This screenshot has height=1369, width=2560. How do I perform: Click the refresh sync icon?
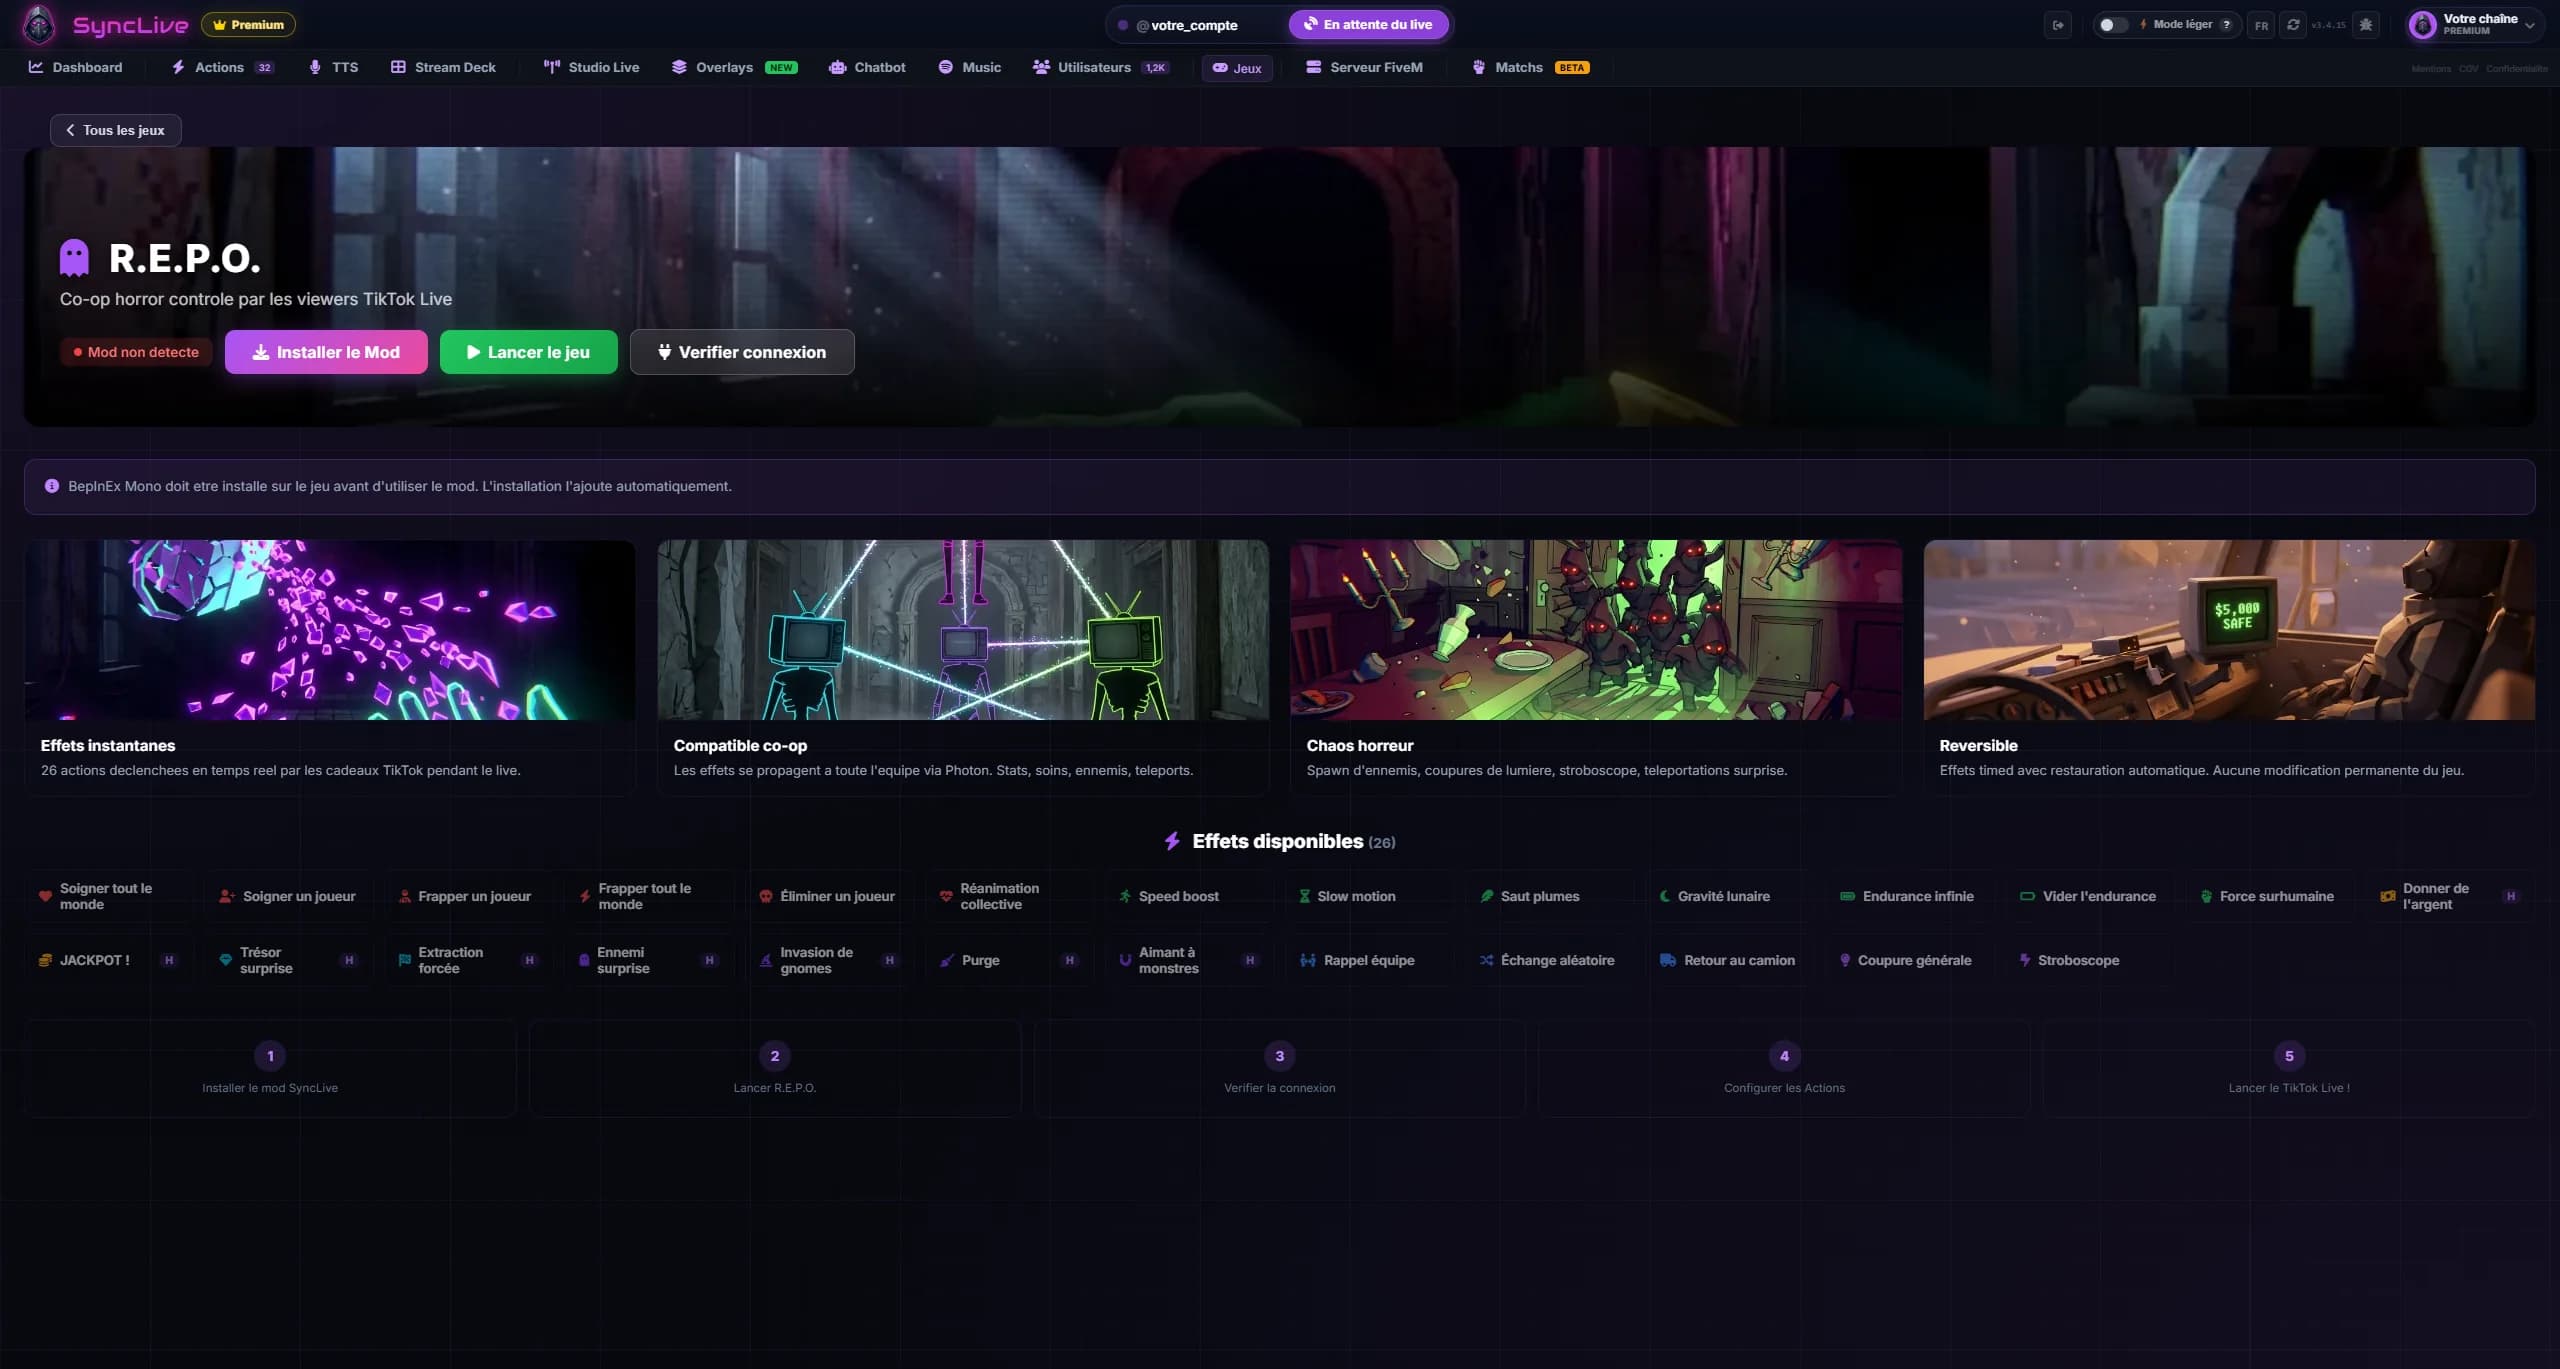tap(2293, 25)
